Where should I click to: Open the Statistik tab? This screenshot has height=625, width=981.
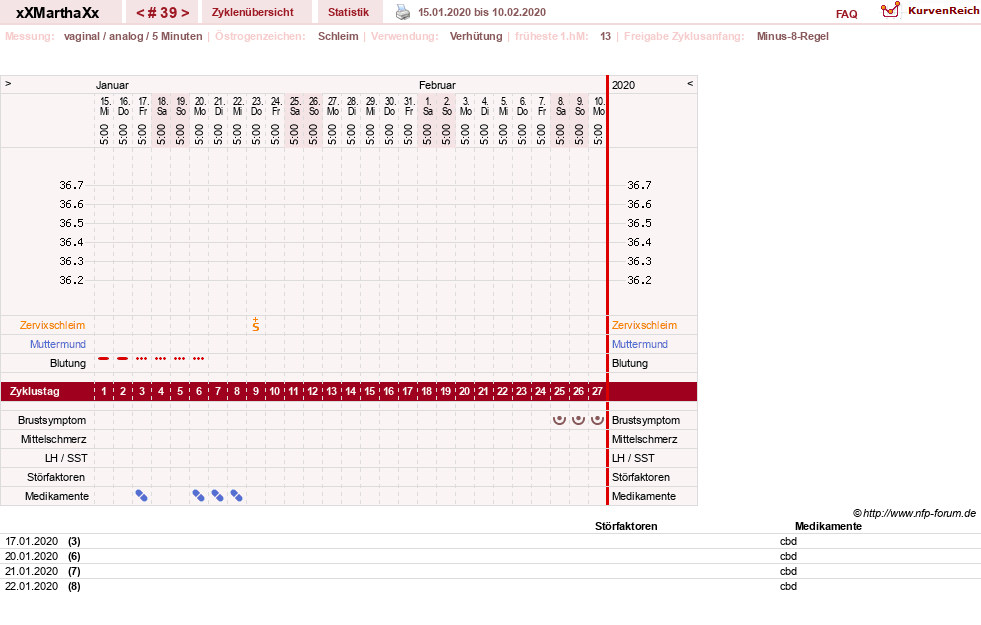(x=348, y=12)
